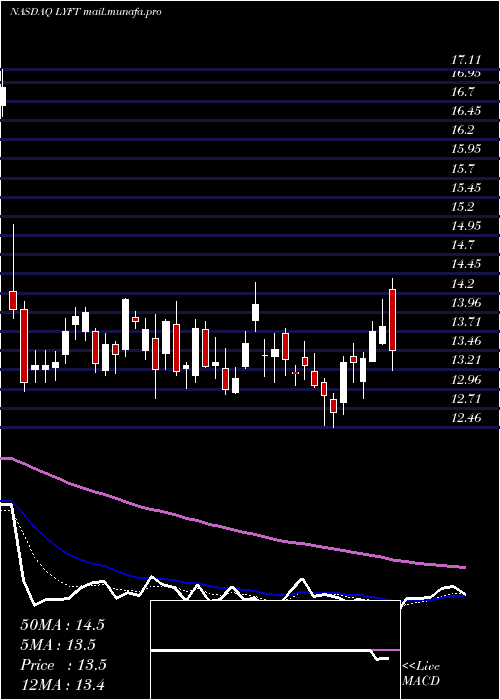500x700 pixels.
Task: Select the 15.2 price axis label
Action: pyautogui.click(x=462, y=207)
